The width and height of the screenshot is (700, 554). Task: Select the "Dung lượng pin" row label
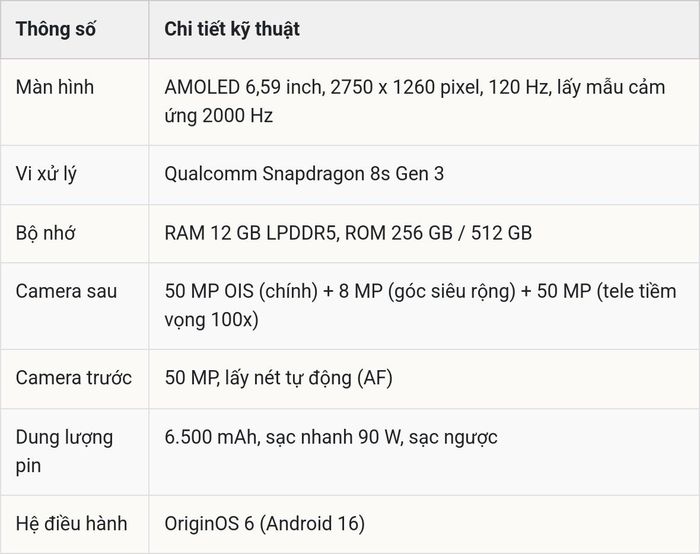(x=64, y=451)
